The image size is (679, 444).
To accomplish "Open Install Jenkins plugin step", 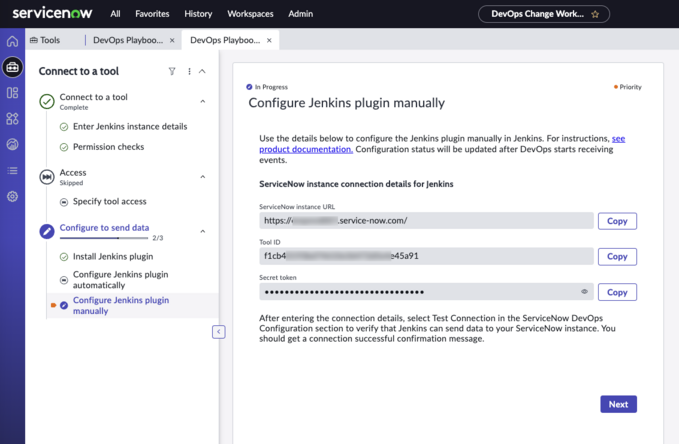I will 113,256.
